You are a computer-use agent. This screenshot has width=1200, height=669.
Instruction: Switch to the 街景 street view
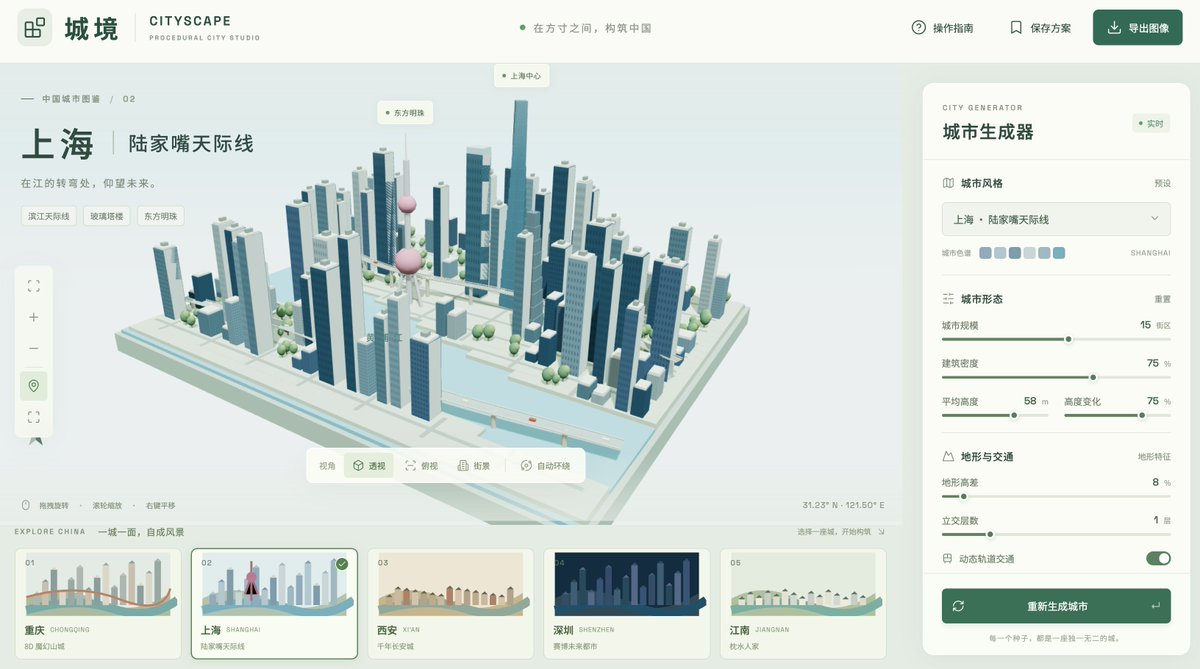point(473,466)
